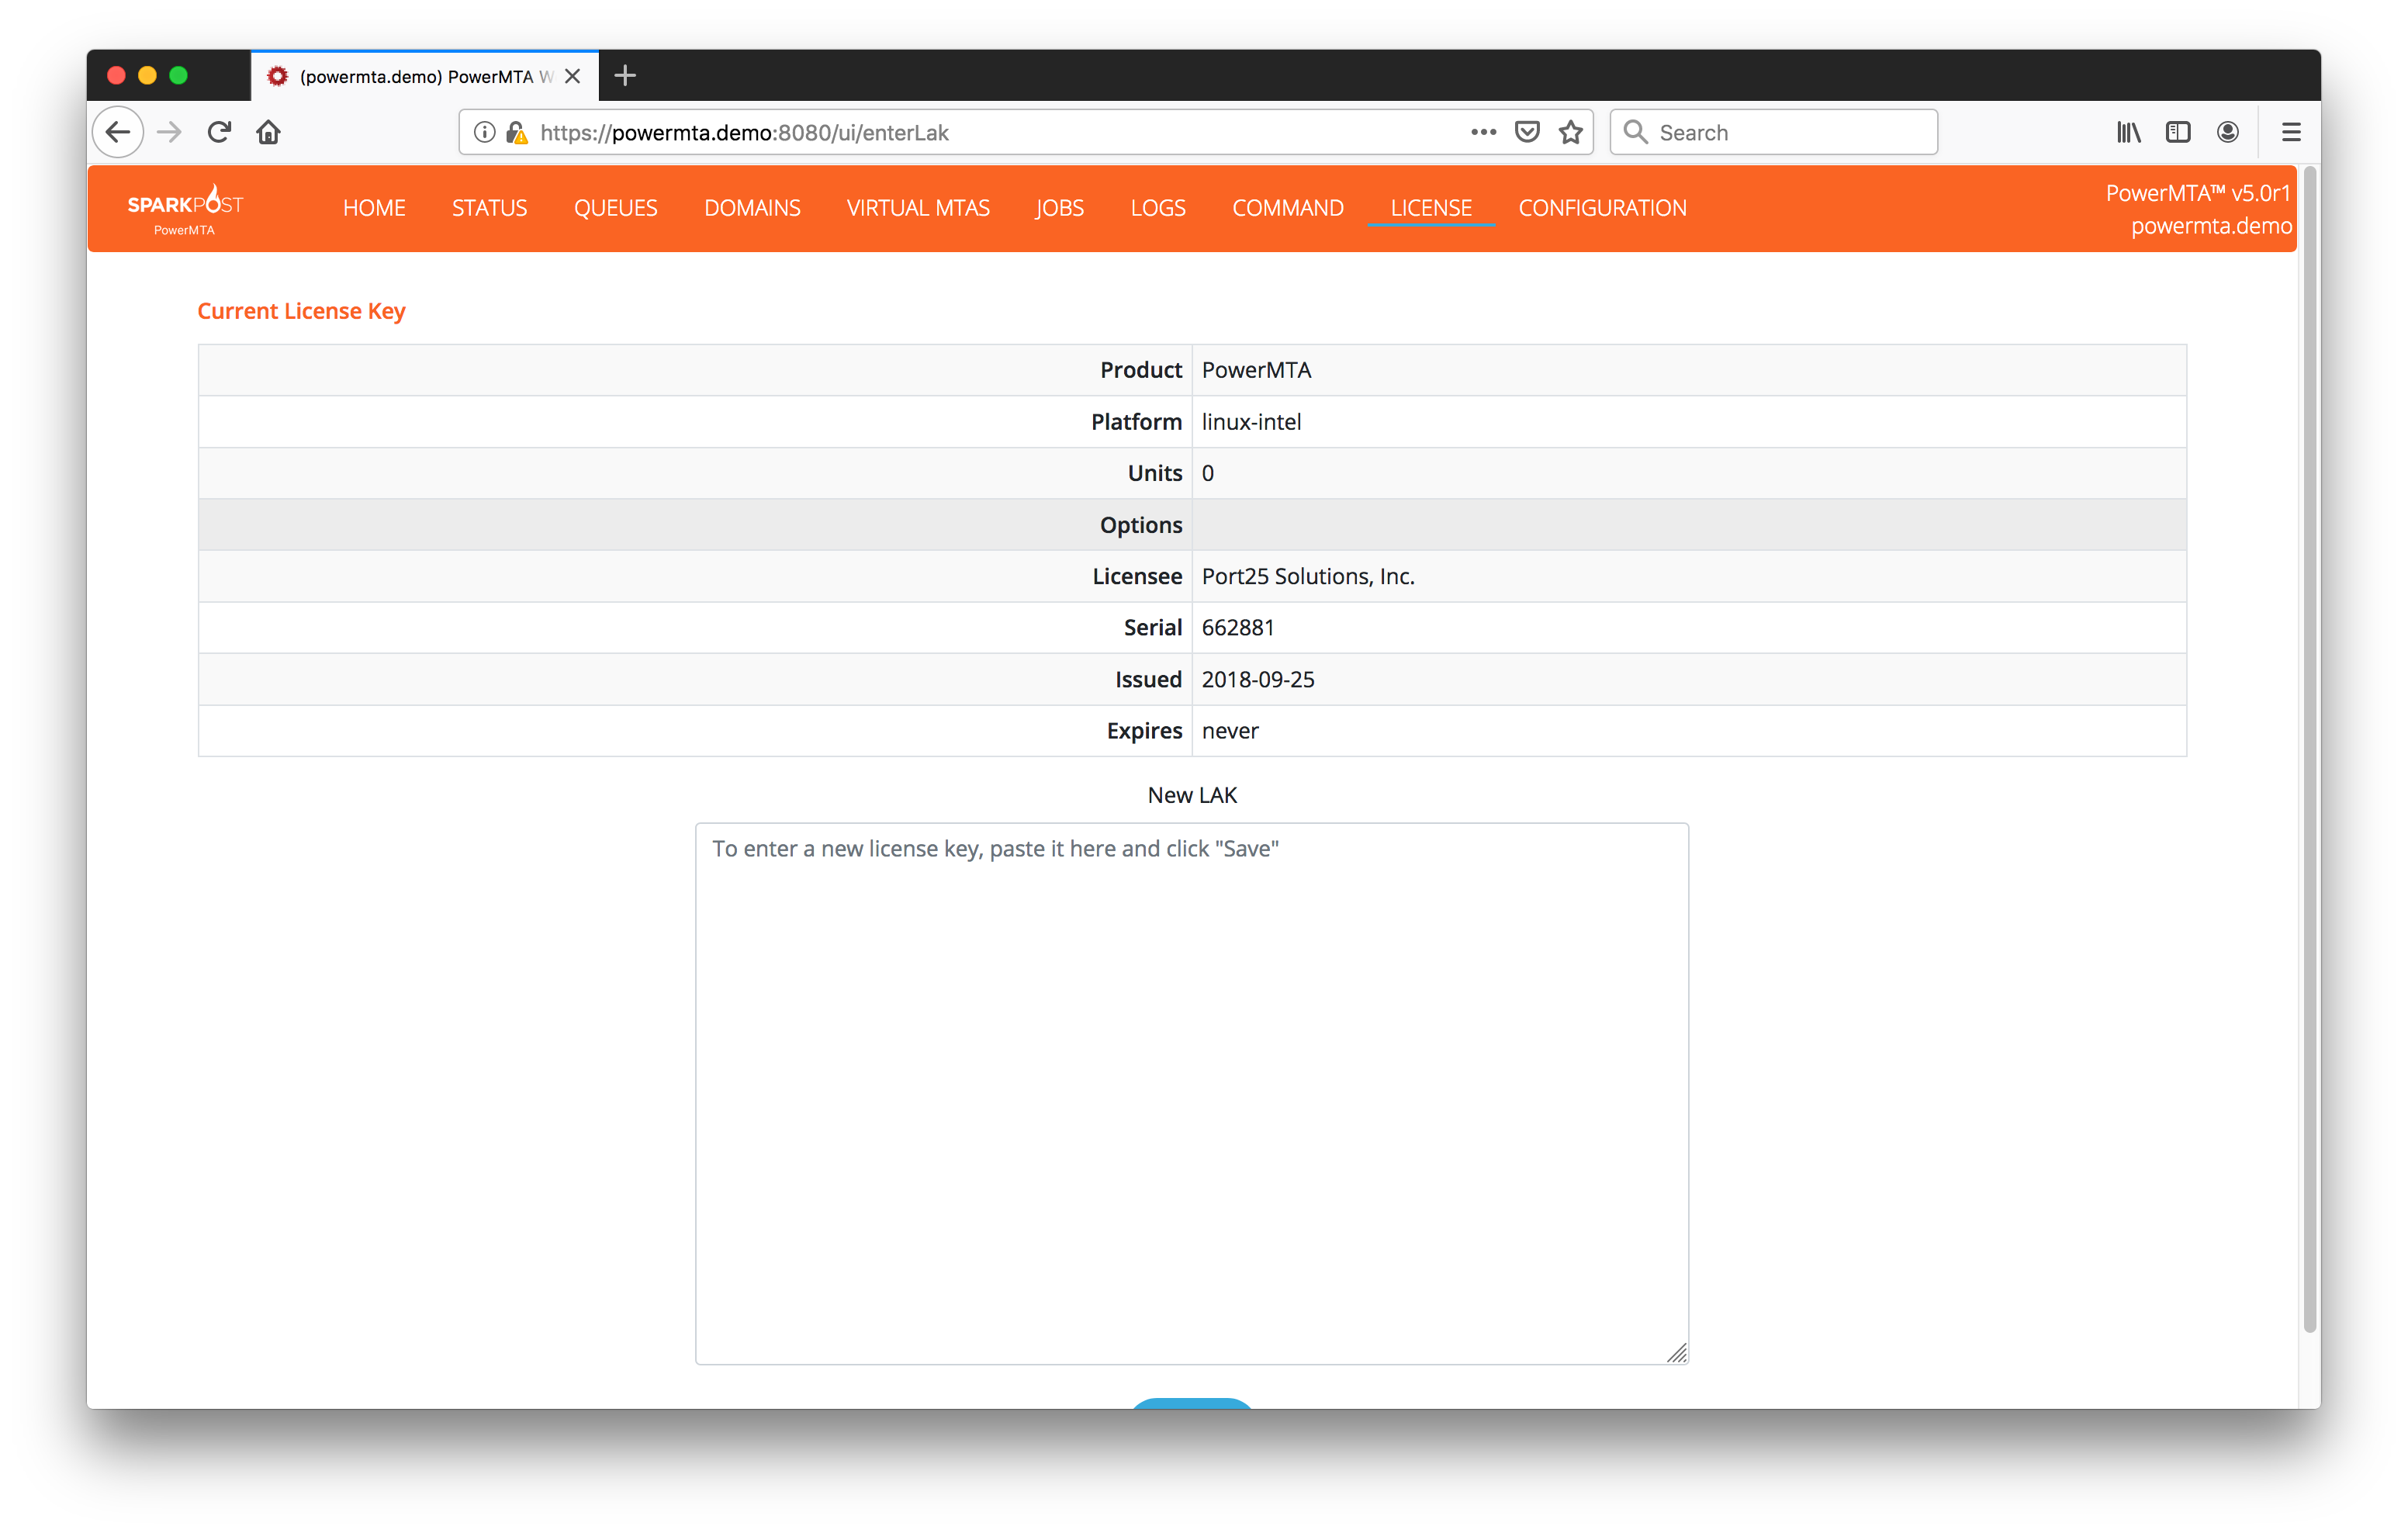
Task: Open the Firefox library icon
Action: (2128, 132)
